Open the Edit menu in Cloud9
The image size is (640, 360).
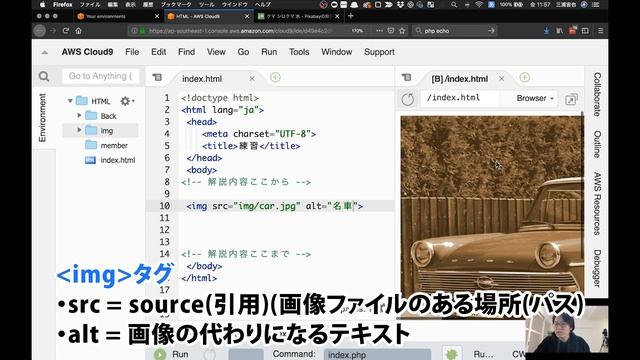pos(158,52)
